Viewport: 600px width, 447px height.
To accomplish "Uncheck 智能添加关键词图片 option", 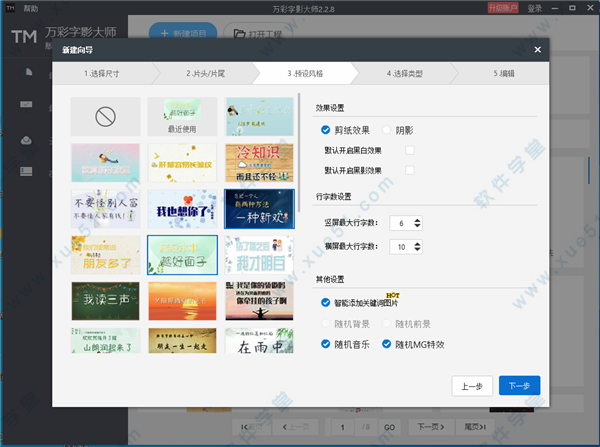I will (x=326, y=302).
